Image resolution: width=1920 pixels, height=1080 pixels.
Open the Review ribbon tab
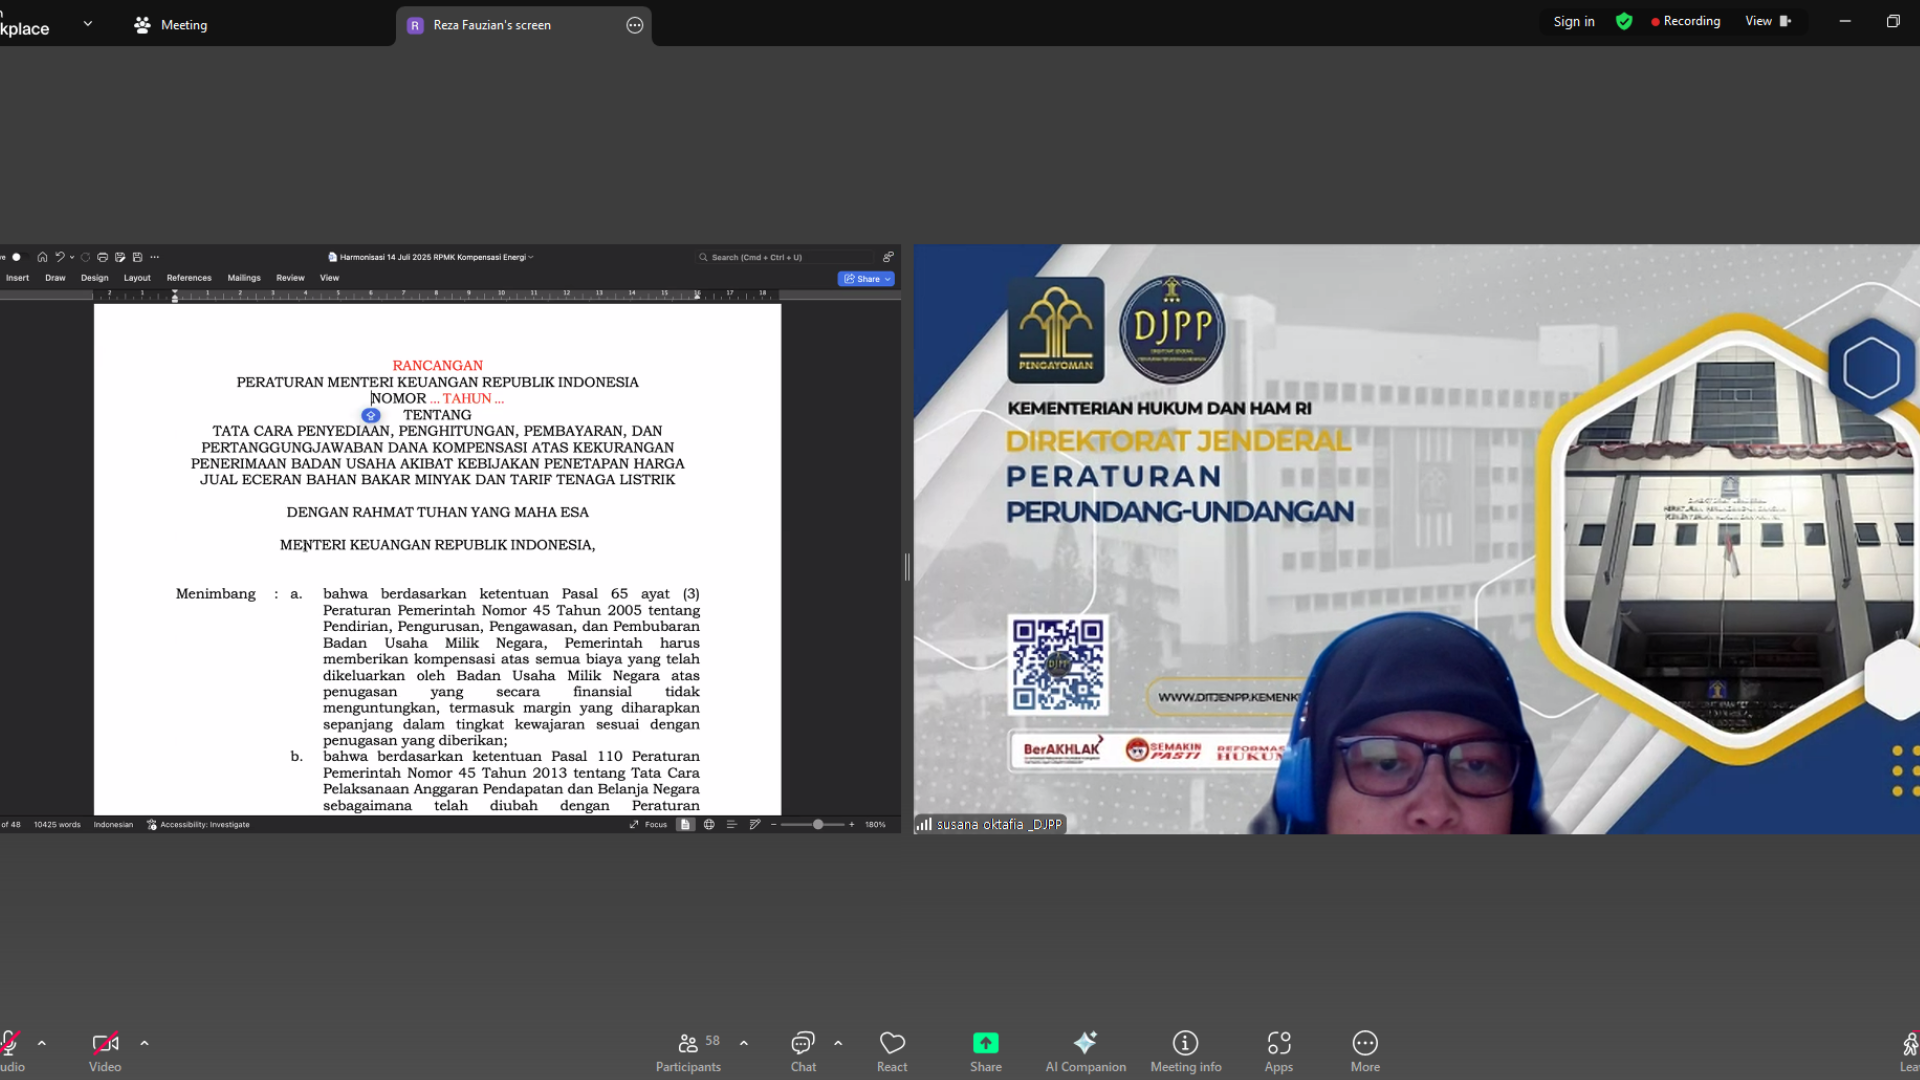(290, 278)
